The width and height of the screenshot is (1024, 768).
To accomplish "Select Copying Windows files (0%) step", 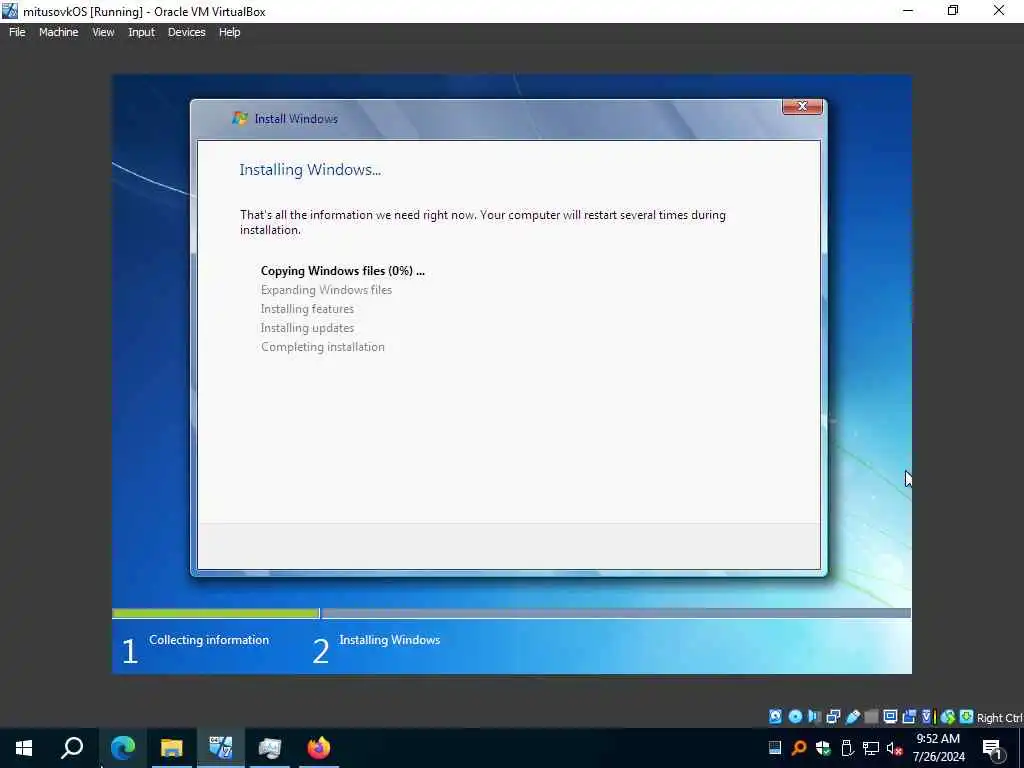I will pyautogui.click(x=342, y=271).
